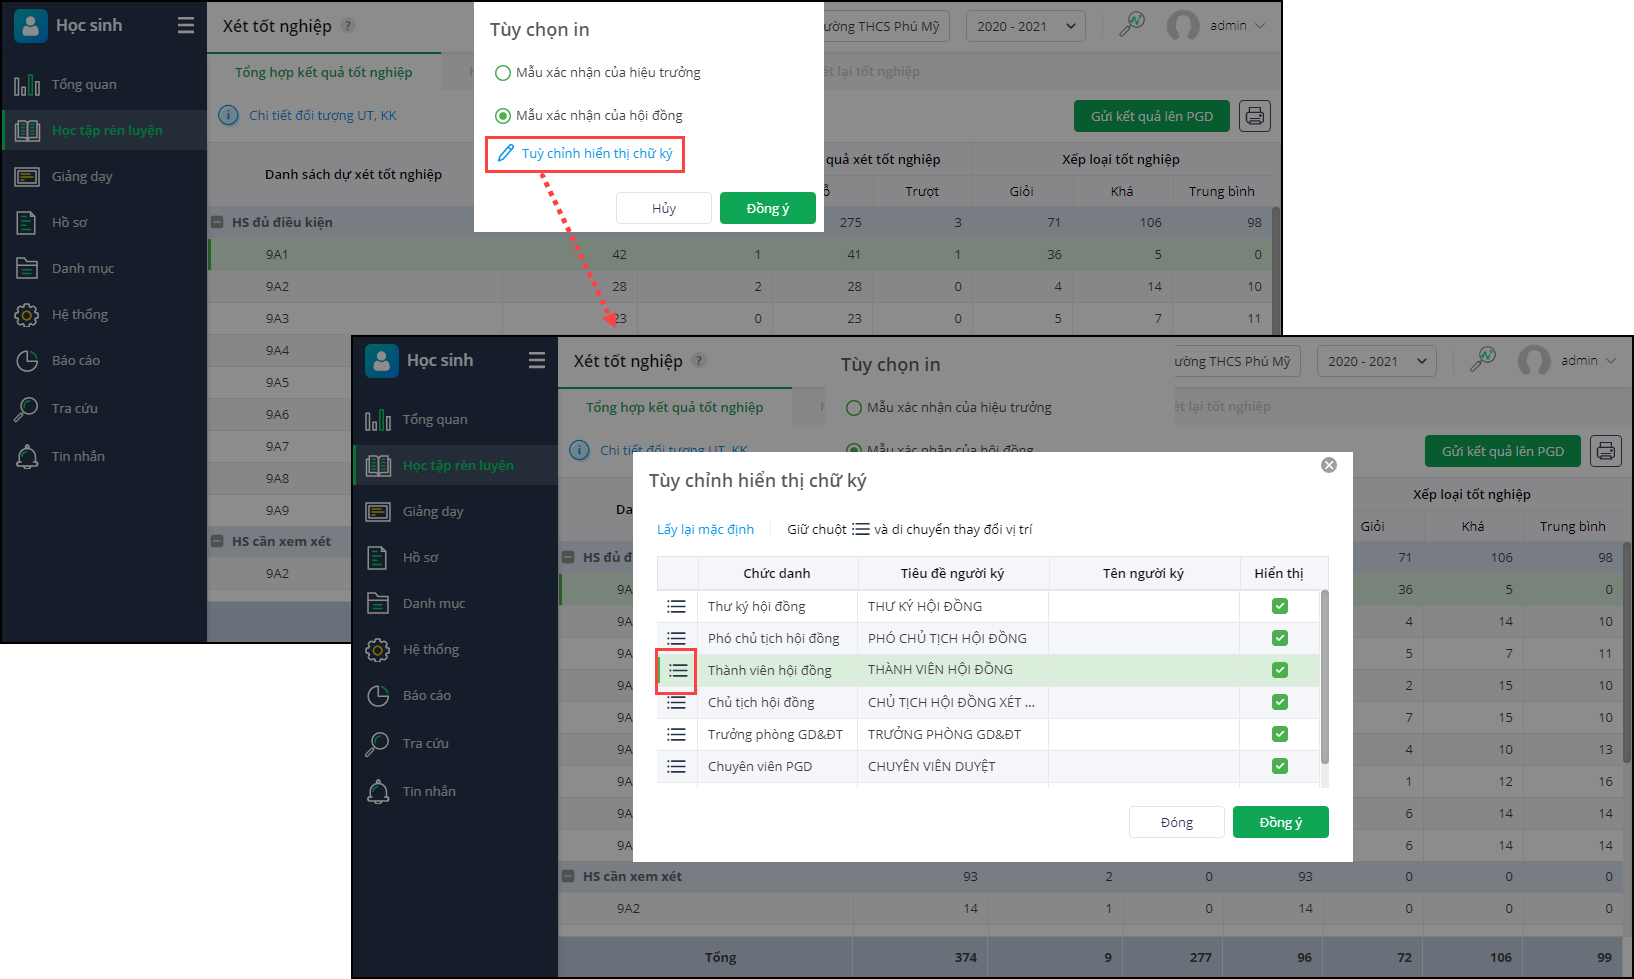Grab the reorder handle for Thư ký hội đồng

[x=677, y=606]
